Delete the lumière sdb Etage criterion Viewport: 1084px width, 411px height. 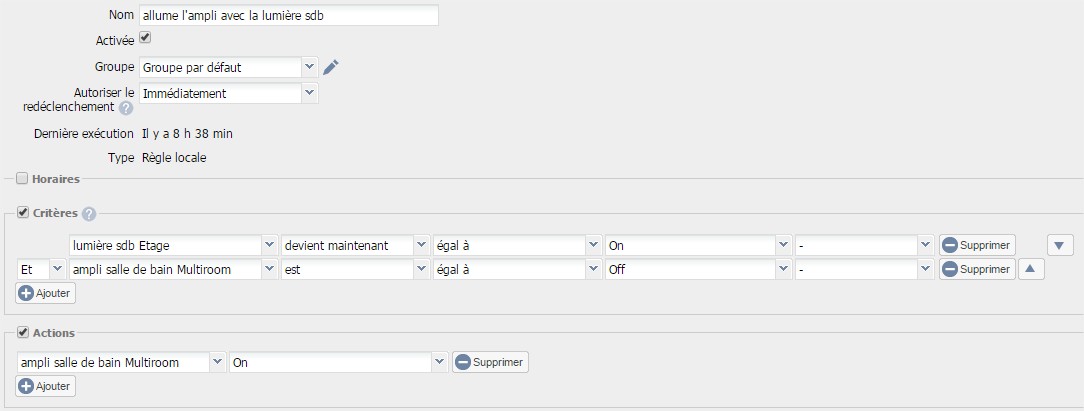977,245
